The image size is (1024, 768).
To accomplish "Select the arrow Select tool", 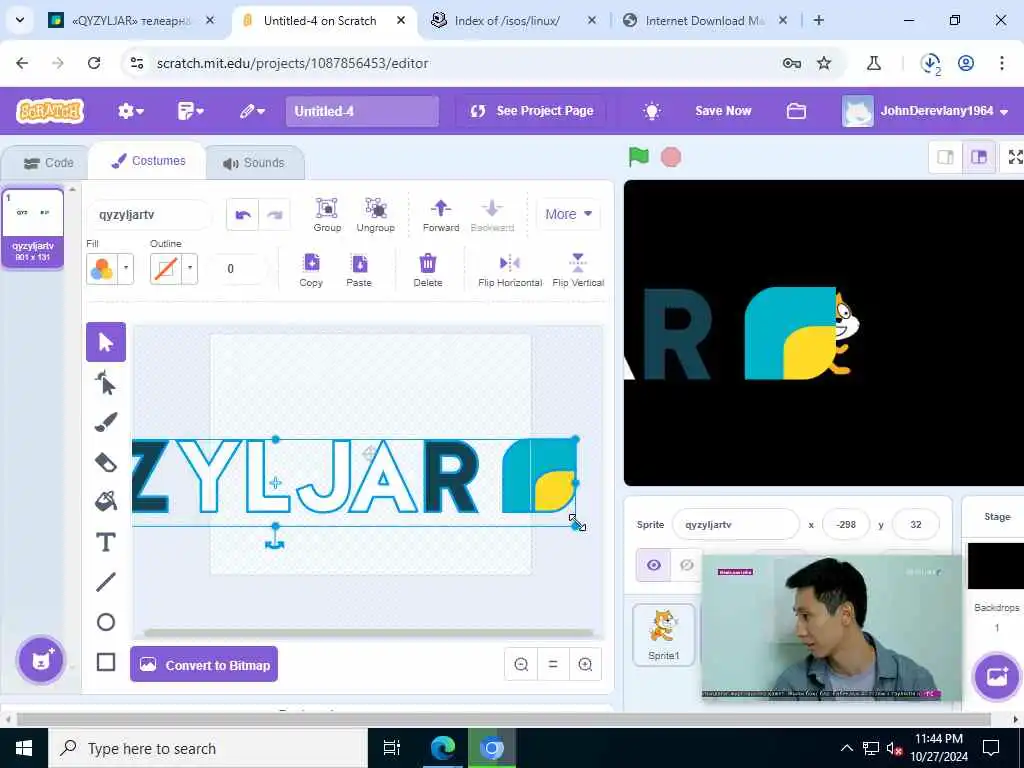I will (x=106, y=342).
